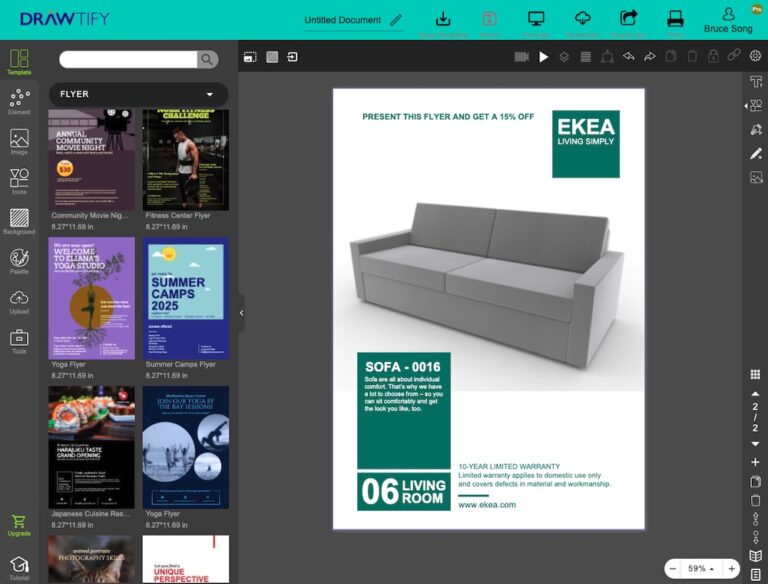Viewport: 768px width, 584px height.
Task: Toggle the grid view icon
Action: tap(755, 375)
